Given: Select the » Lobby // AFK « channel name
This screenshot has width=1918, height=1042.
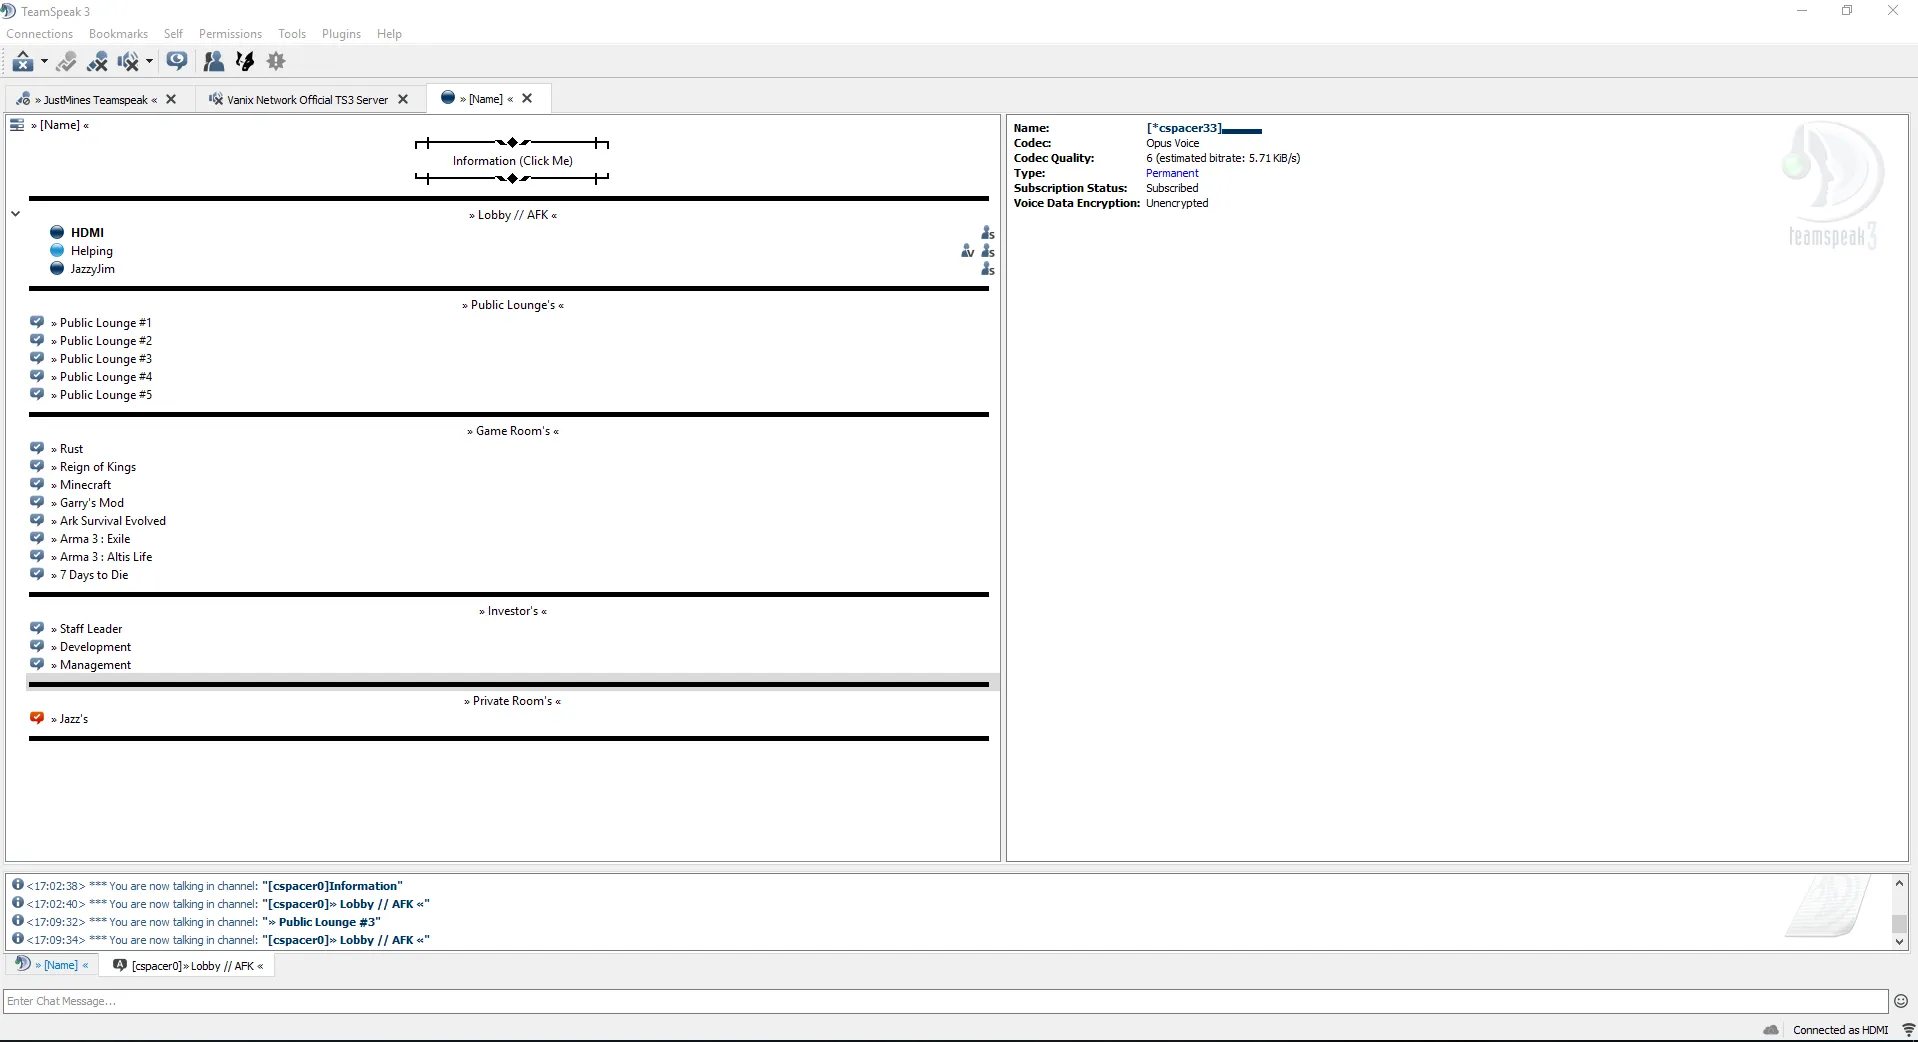Looking at the screenshot, I should pos(513,215).
